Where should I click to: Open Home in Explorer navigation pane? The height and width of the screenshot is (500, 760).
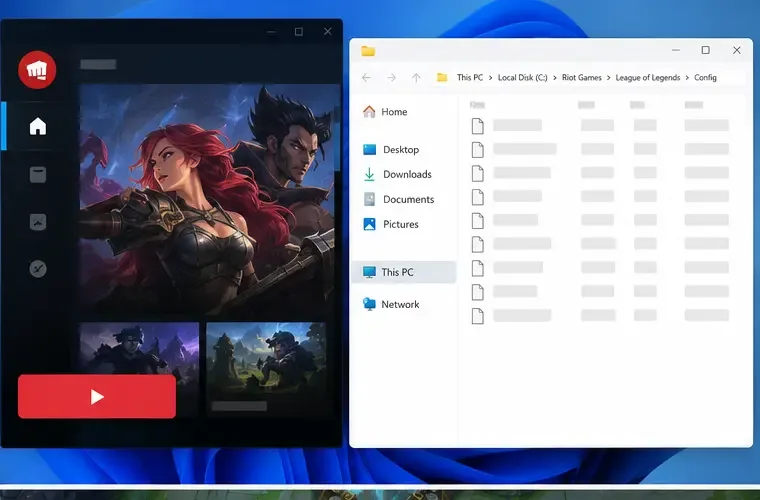pos(404,112)
